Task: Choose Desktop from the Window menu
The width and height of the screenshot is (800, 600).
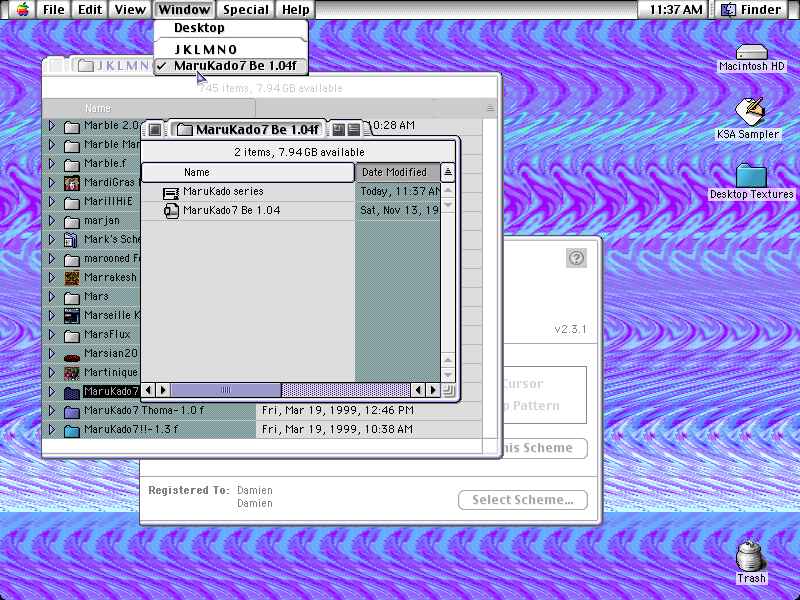Action: (231, 28)
